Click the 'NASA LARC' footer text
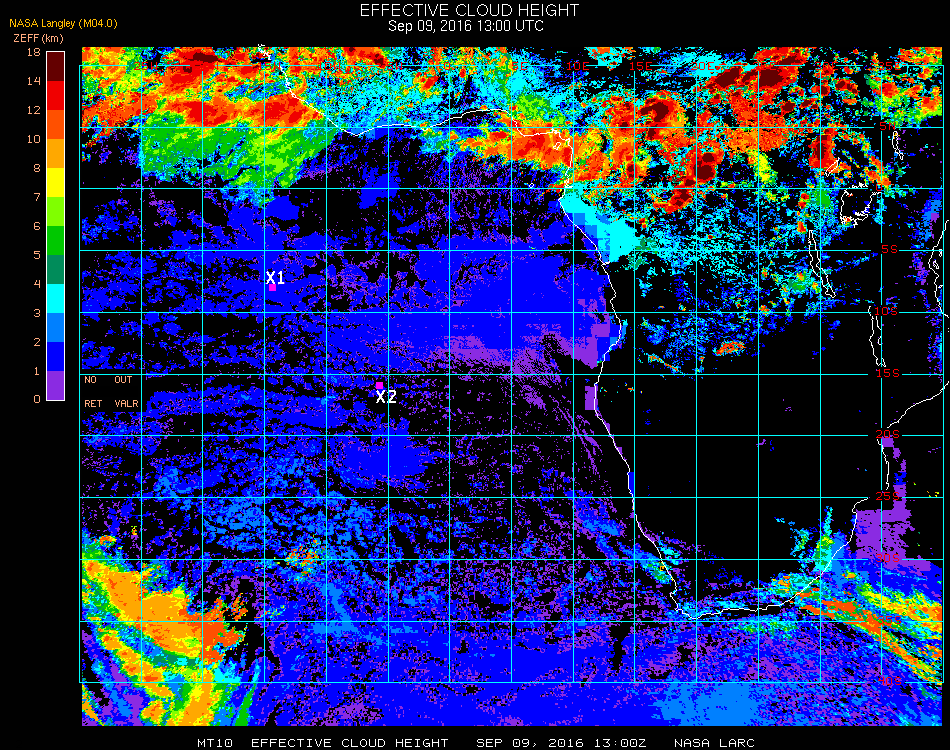This screenshot has height=750, width=950. coord(714,743)
